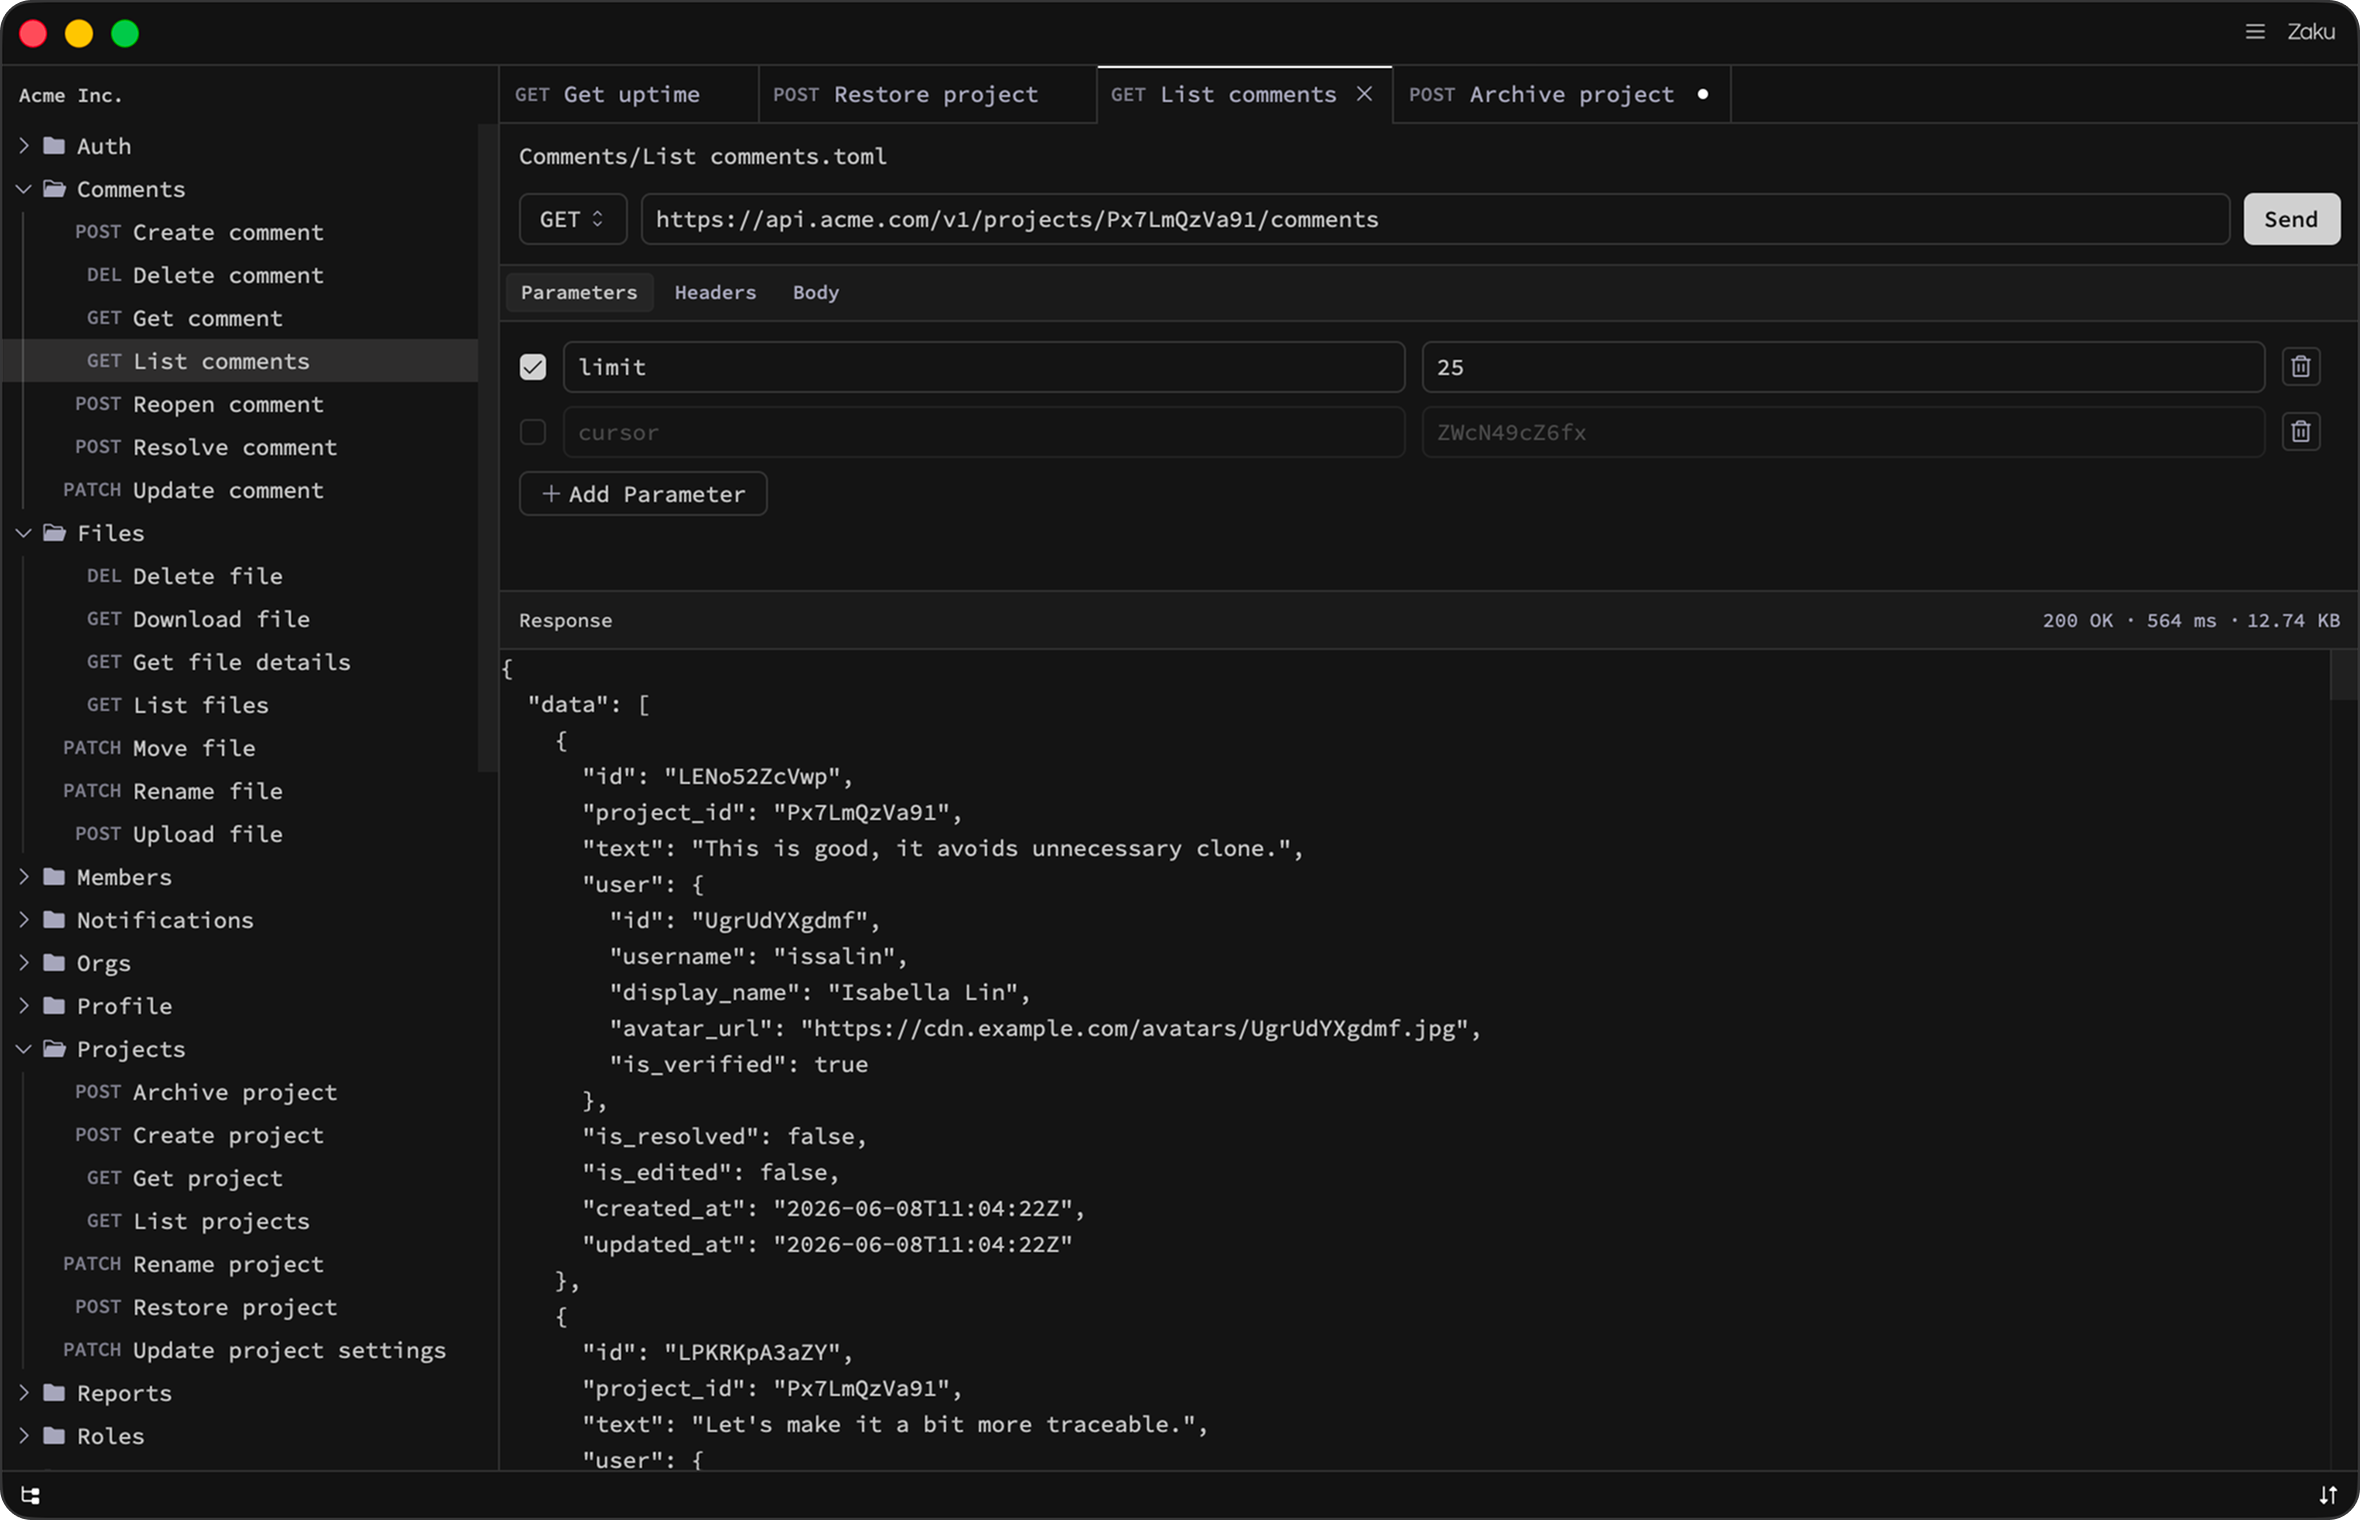Collapse the Files folder chevron
This screenshot has height=1520, width=2360.
(x=24, y=533)
